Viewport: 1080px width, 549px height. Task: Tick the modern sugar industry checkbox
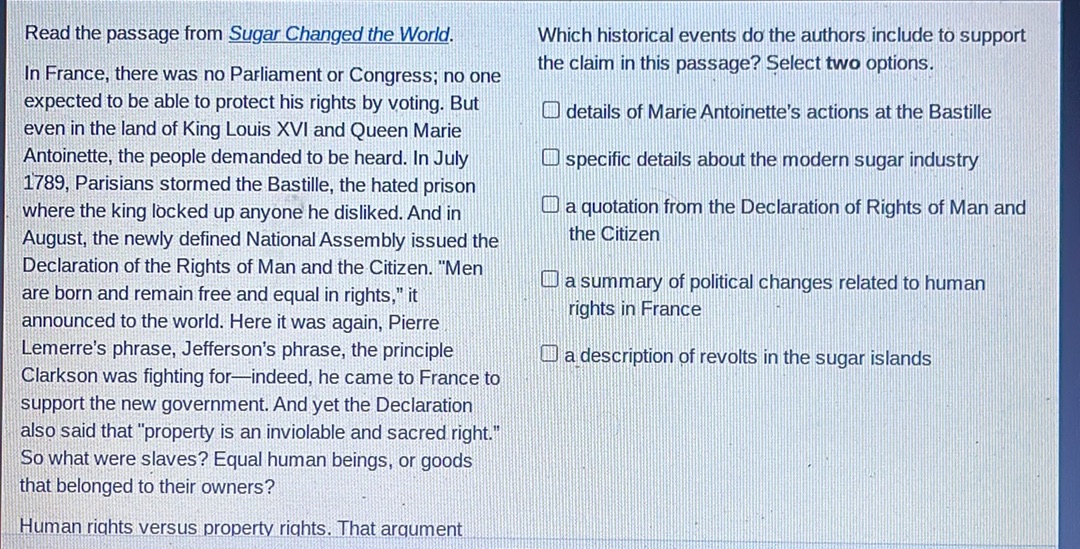click(551, 160)
